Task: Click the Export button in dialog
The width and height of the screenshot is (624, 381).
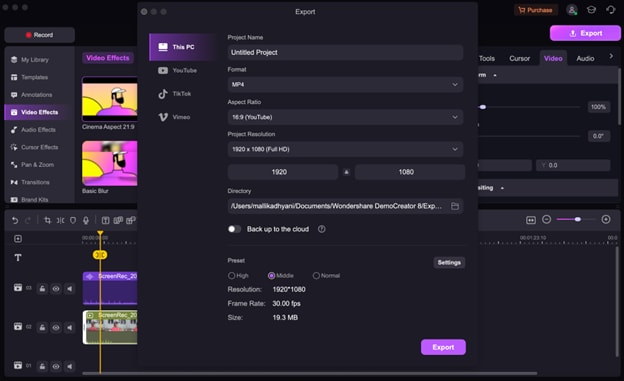Action: pyautogui.click(x=443, y=347)
